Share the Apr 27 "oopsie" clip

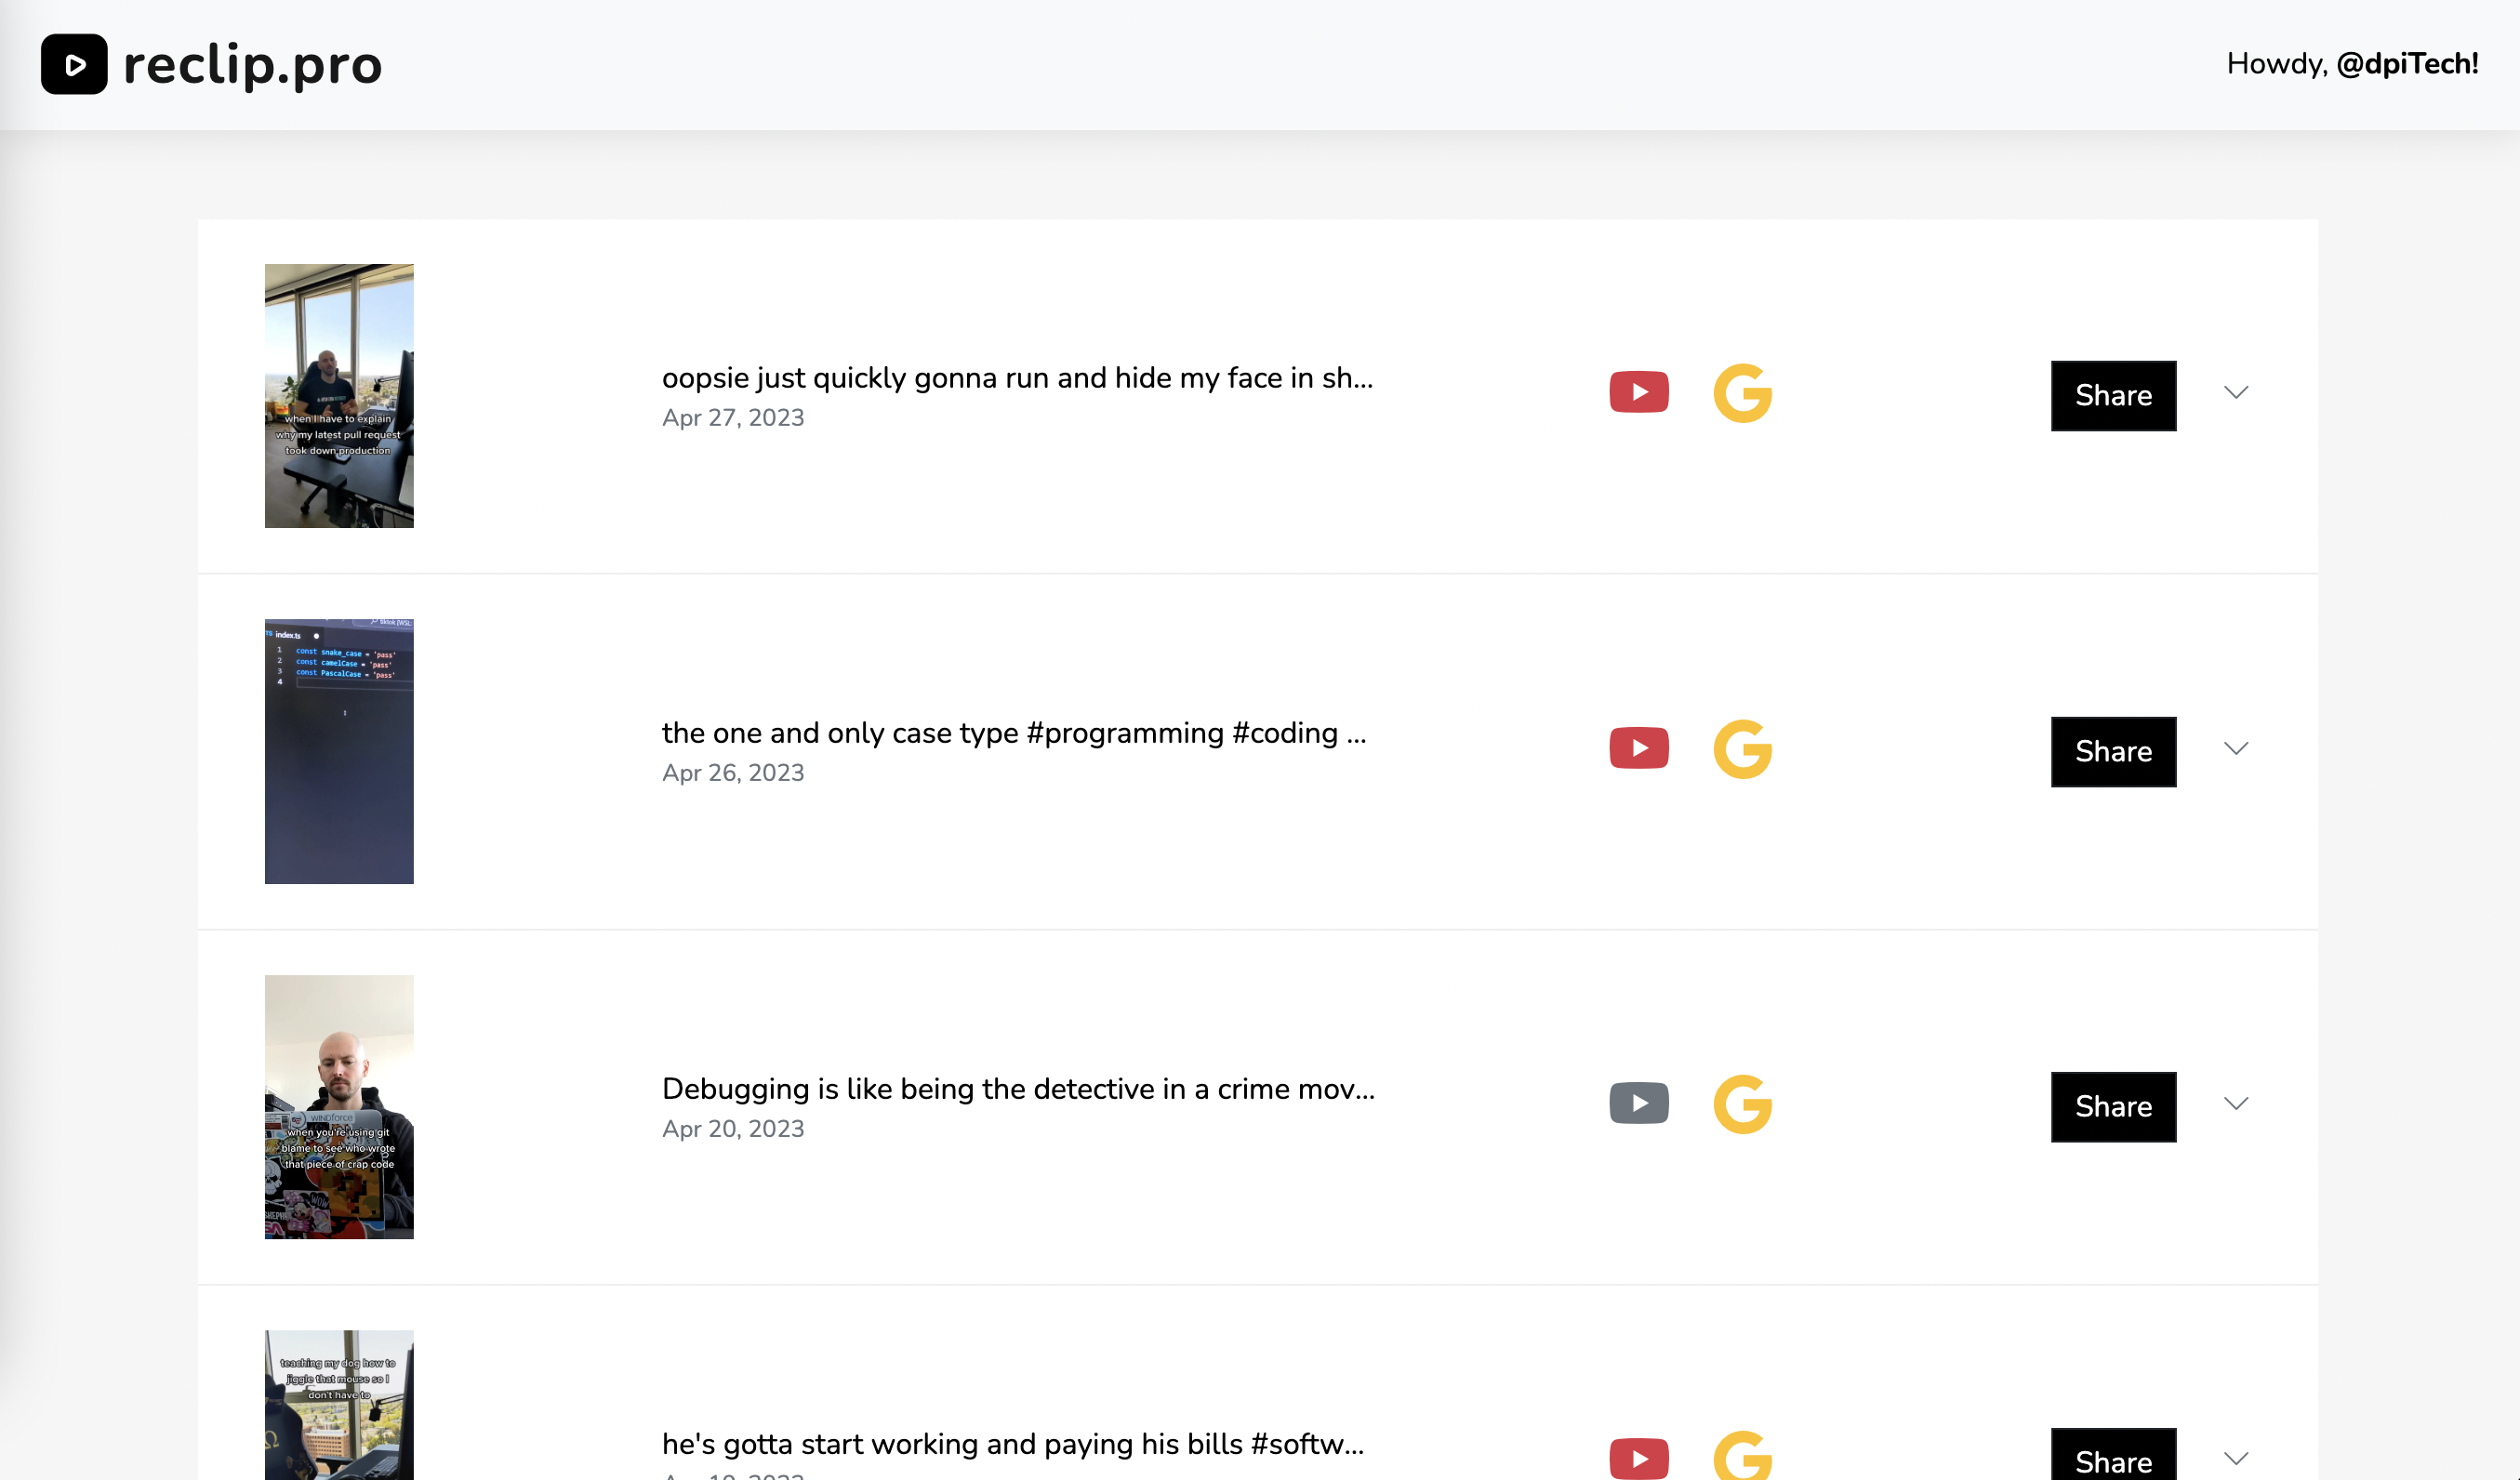(x=2113, y=396)
